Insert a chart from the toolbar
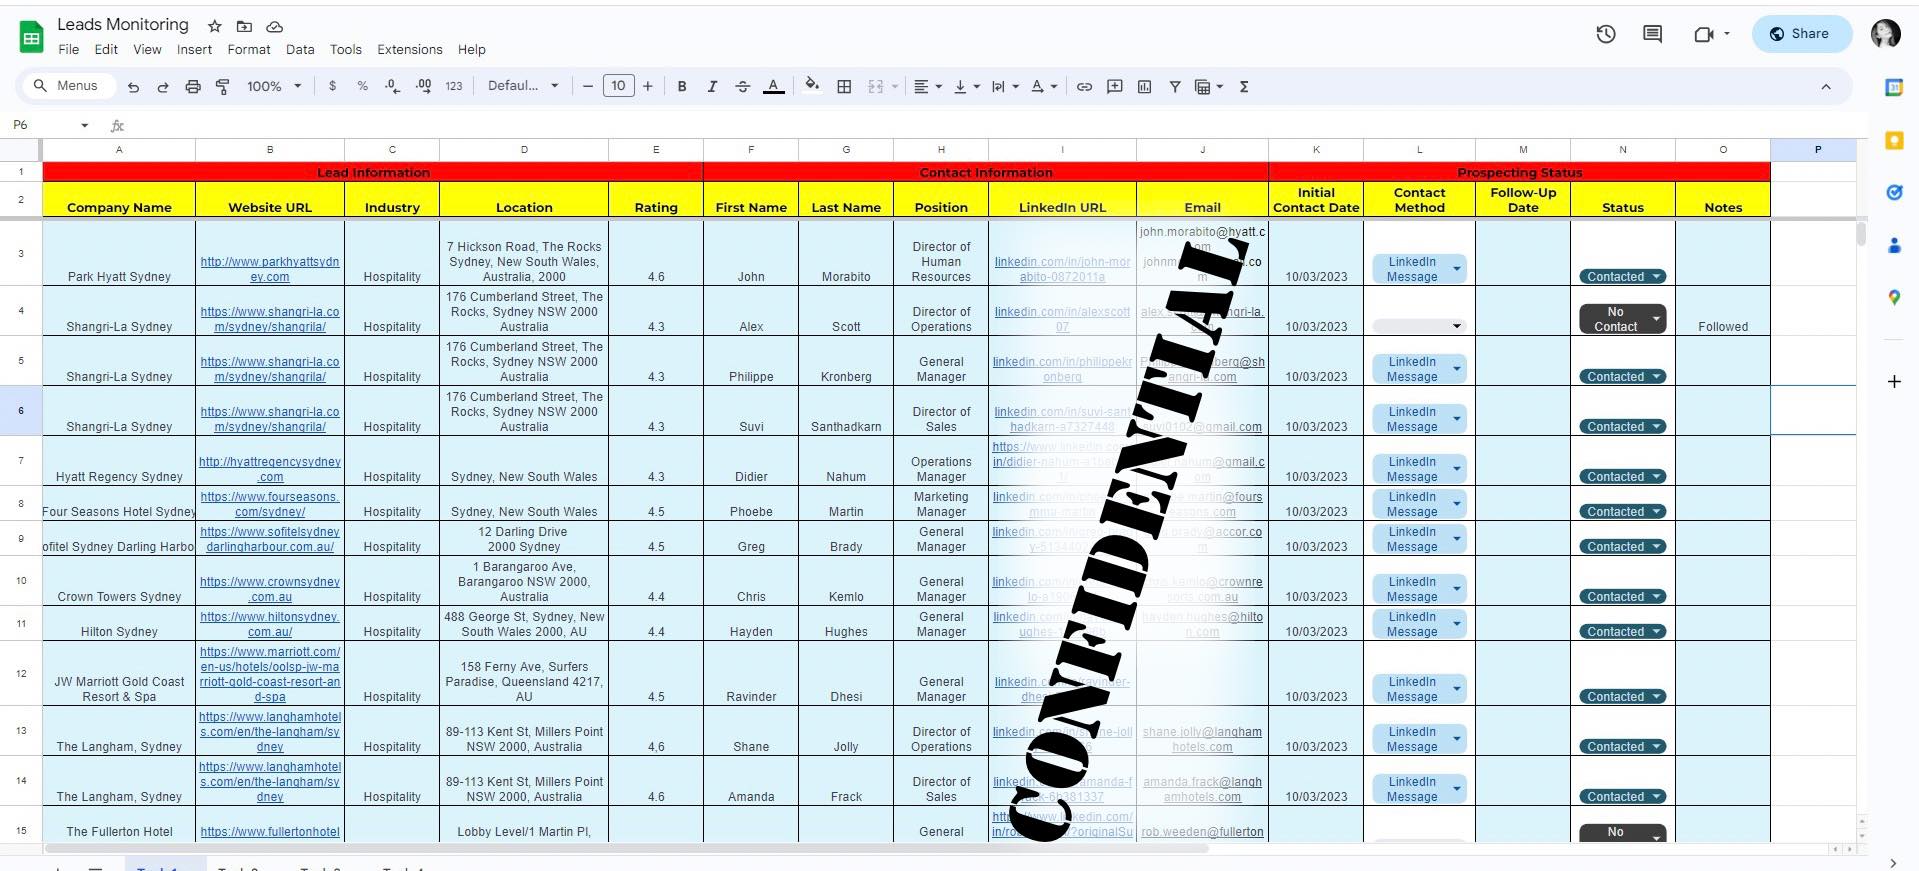 coord(1144,87)
